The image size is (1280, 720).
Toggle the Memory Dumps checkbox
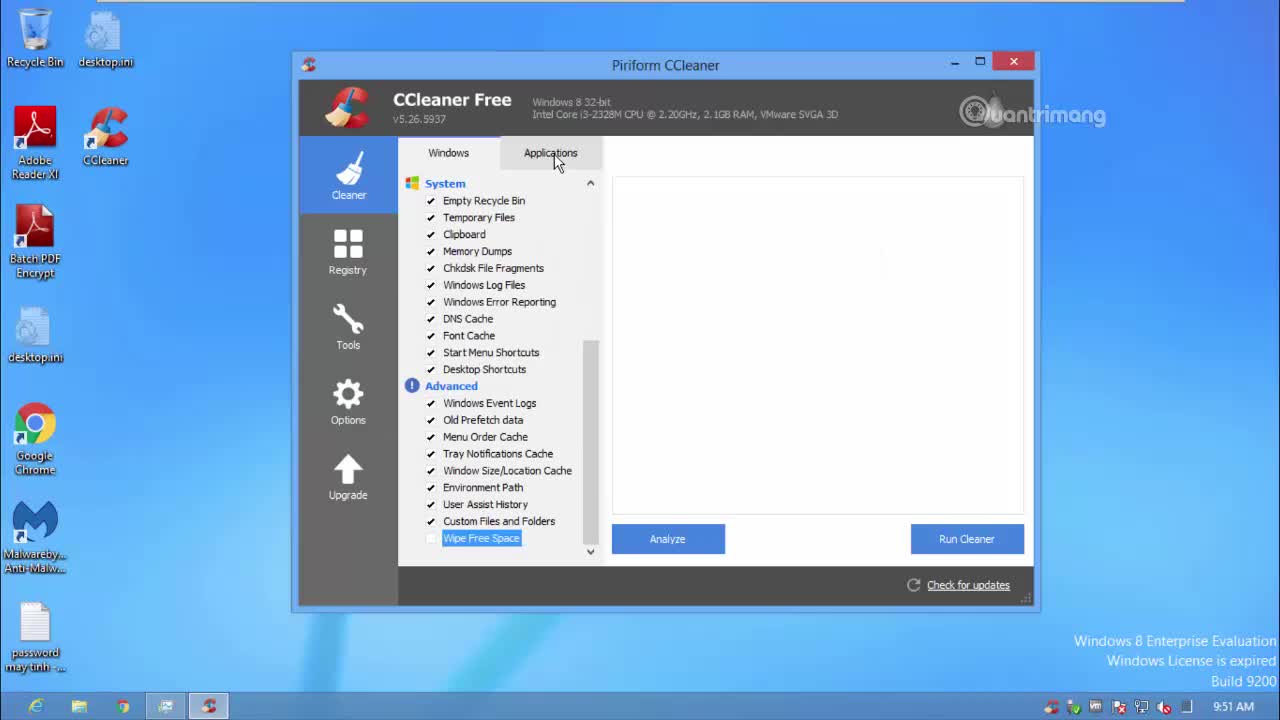coord(431,252)
